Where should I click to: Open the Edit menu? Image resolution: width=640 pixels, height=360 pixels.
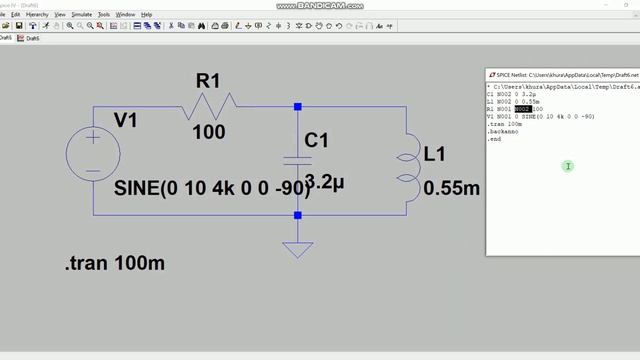tap(16, 14)
